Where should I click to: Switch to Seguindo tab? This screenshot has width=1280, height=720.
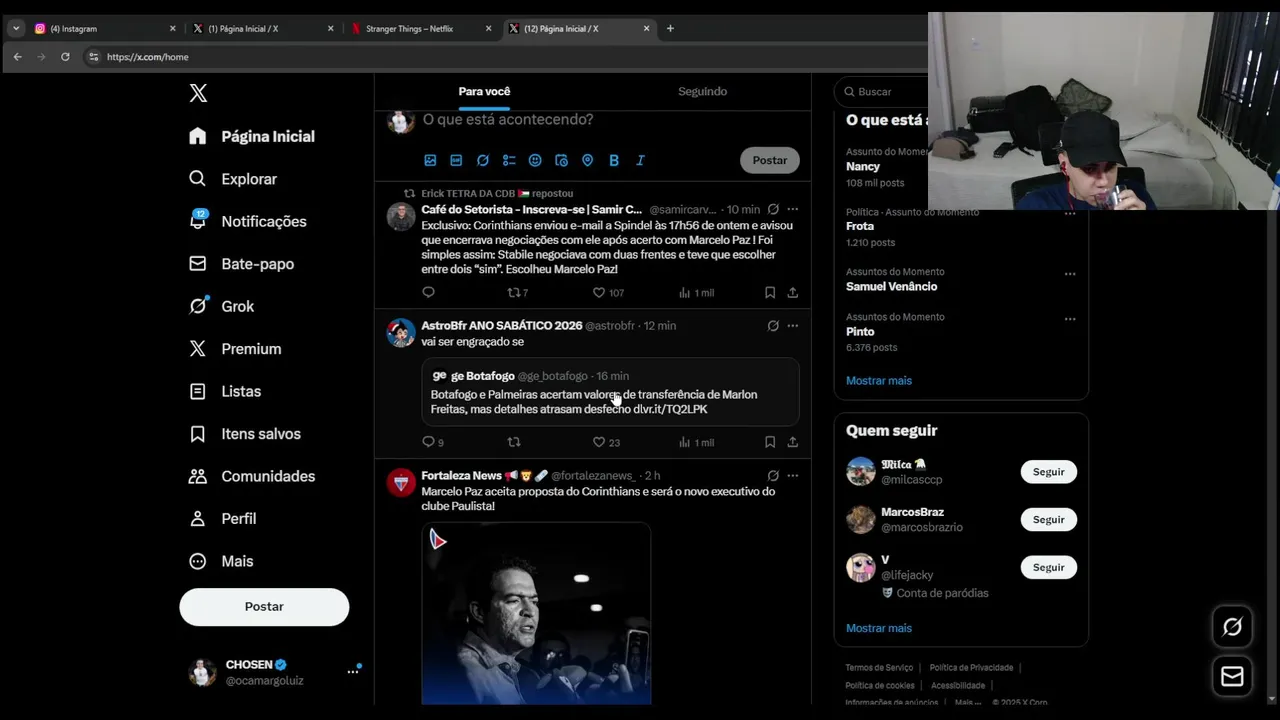(702, 91)
